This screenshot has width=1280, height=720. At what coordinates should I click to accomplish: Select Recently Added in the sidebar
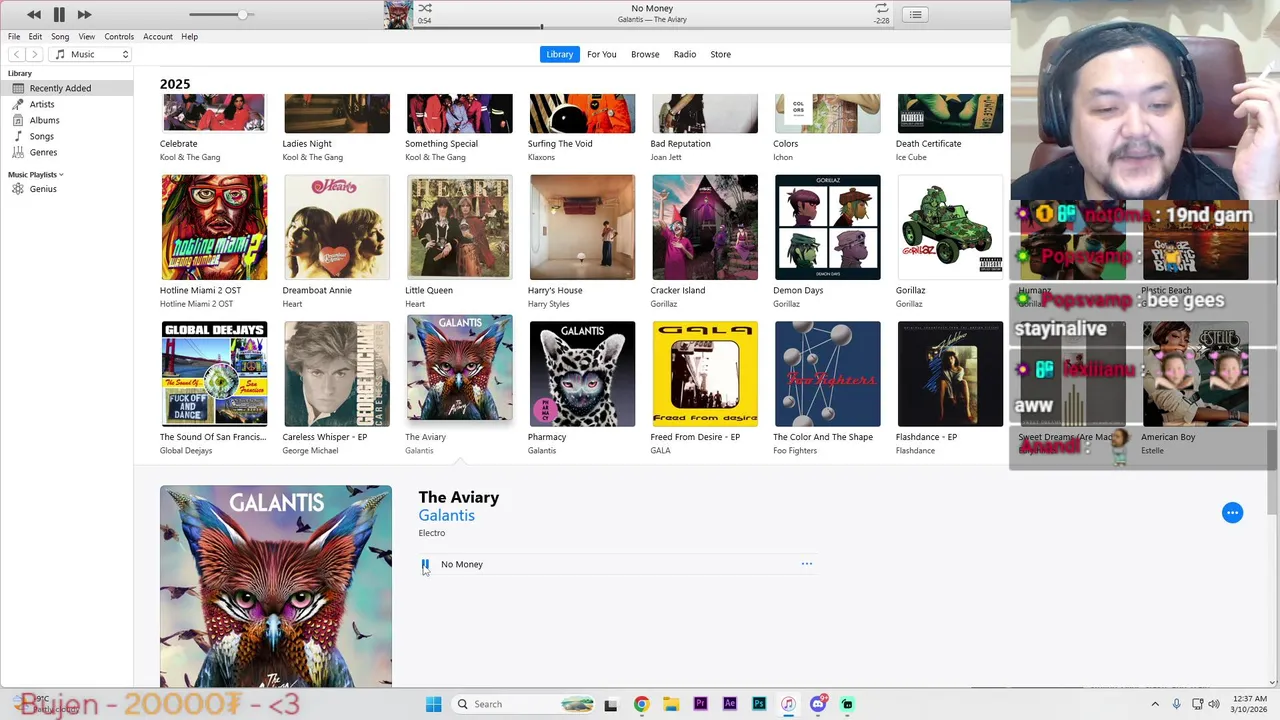[66, 88]
